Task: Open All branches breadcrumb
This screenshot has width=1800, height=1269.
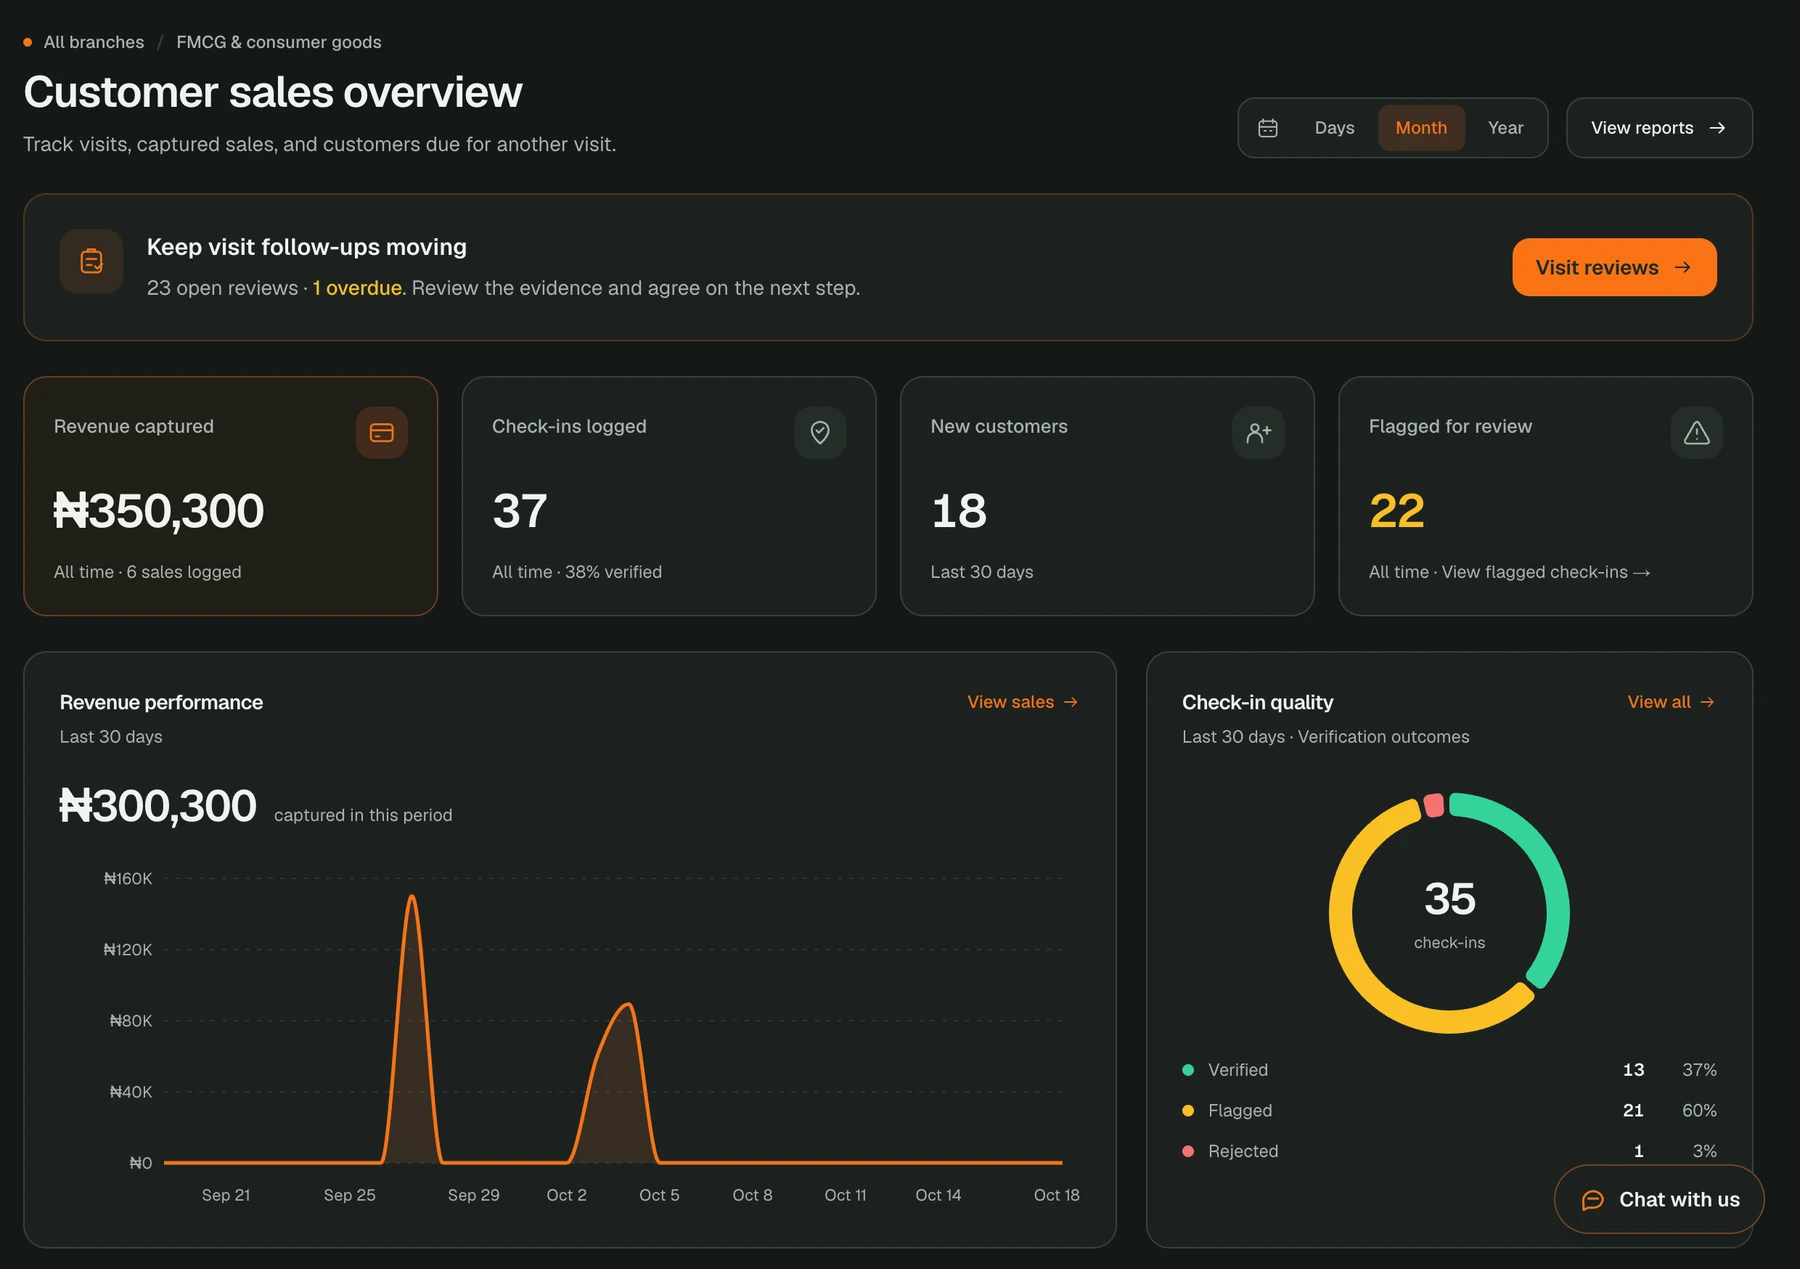Action: 94,42
